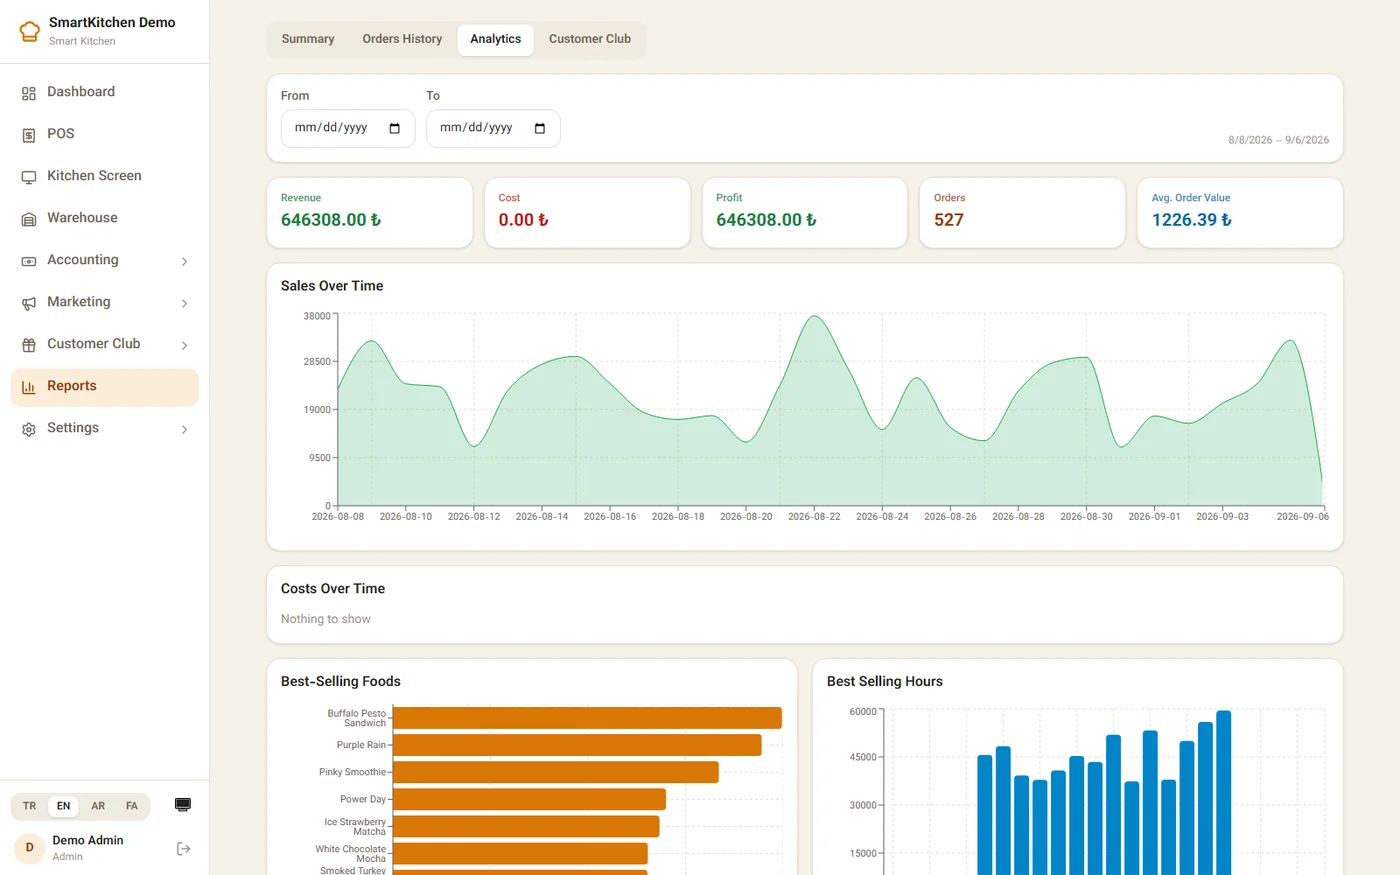Go to POS in the sidebar
The image size is (1400, 875).
pos(104,134)
